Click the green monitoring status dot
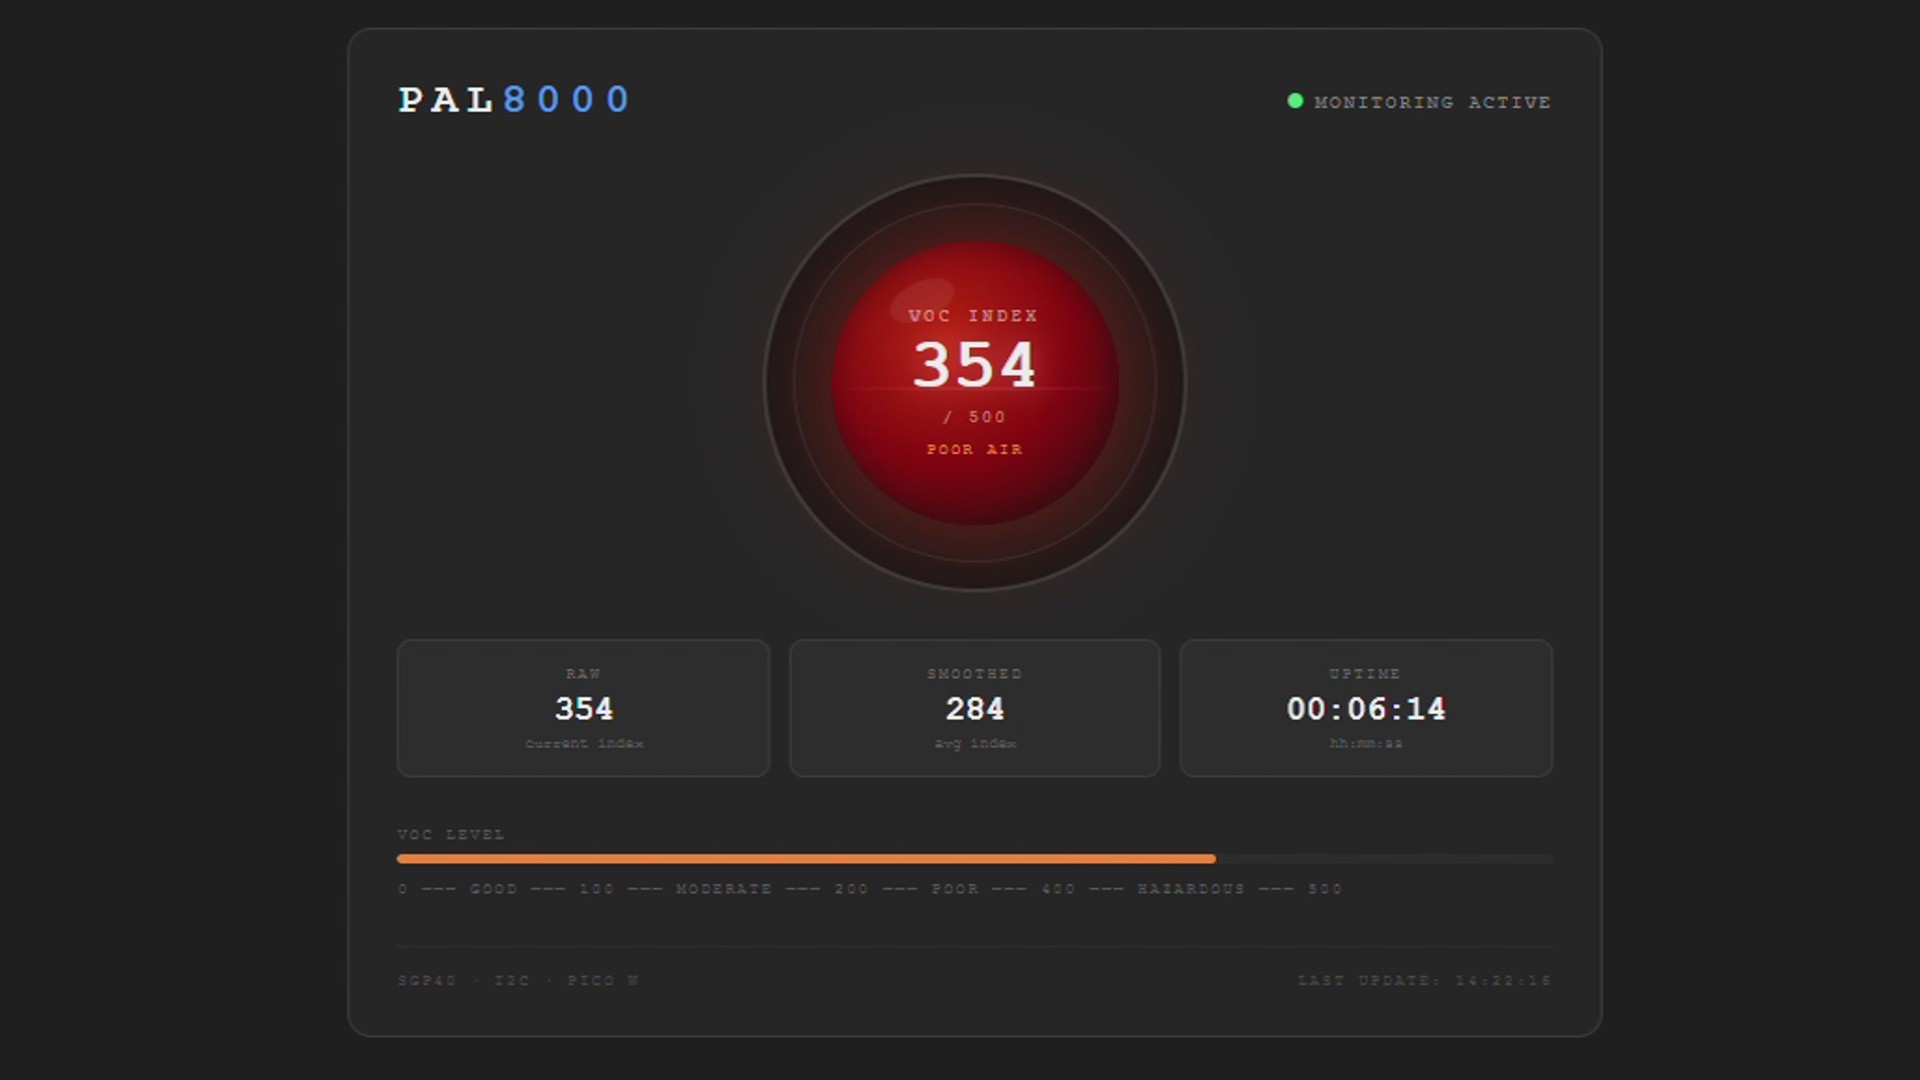1920x1080 pixels. click(x=1295, y=101)
